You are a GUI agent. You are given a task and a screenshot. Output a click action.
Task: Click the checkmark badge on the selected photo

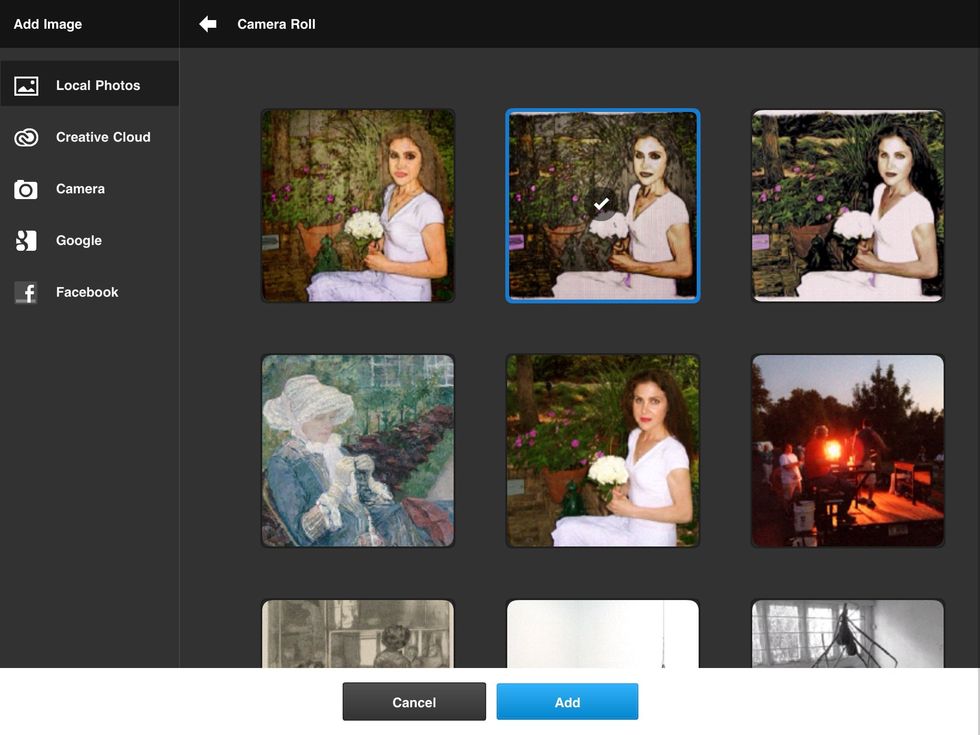click(x=601, y=204)
